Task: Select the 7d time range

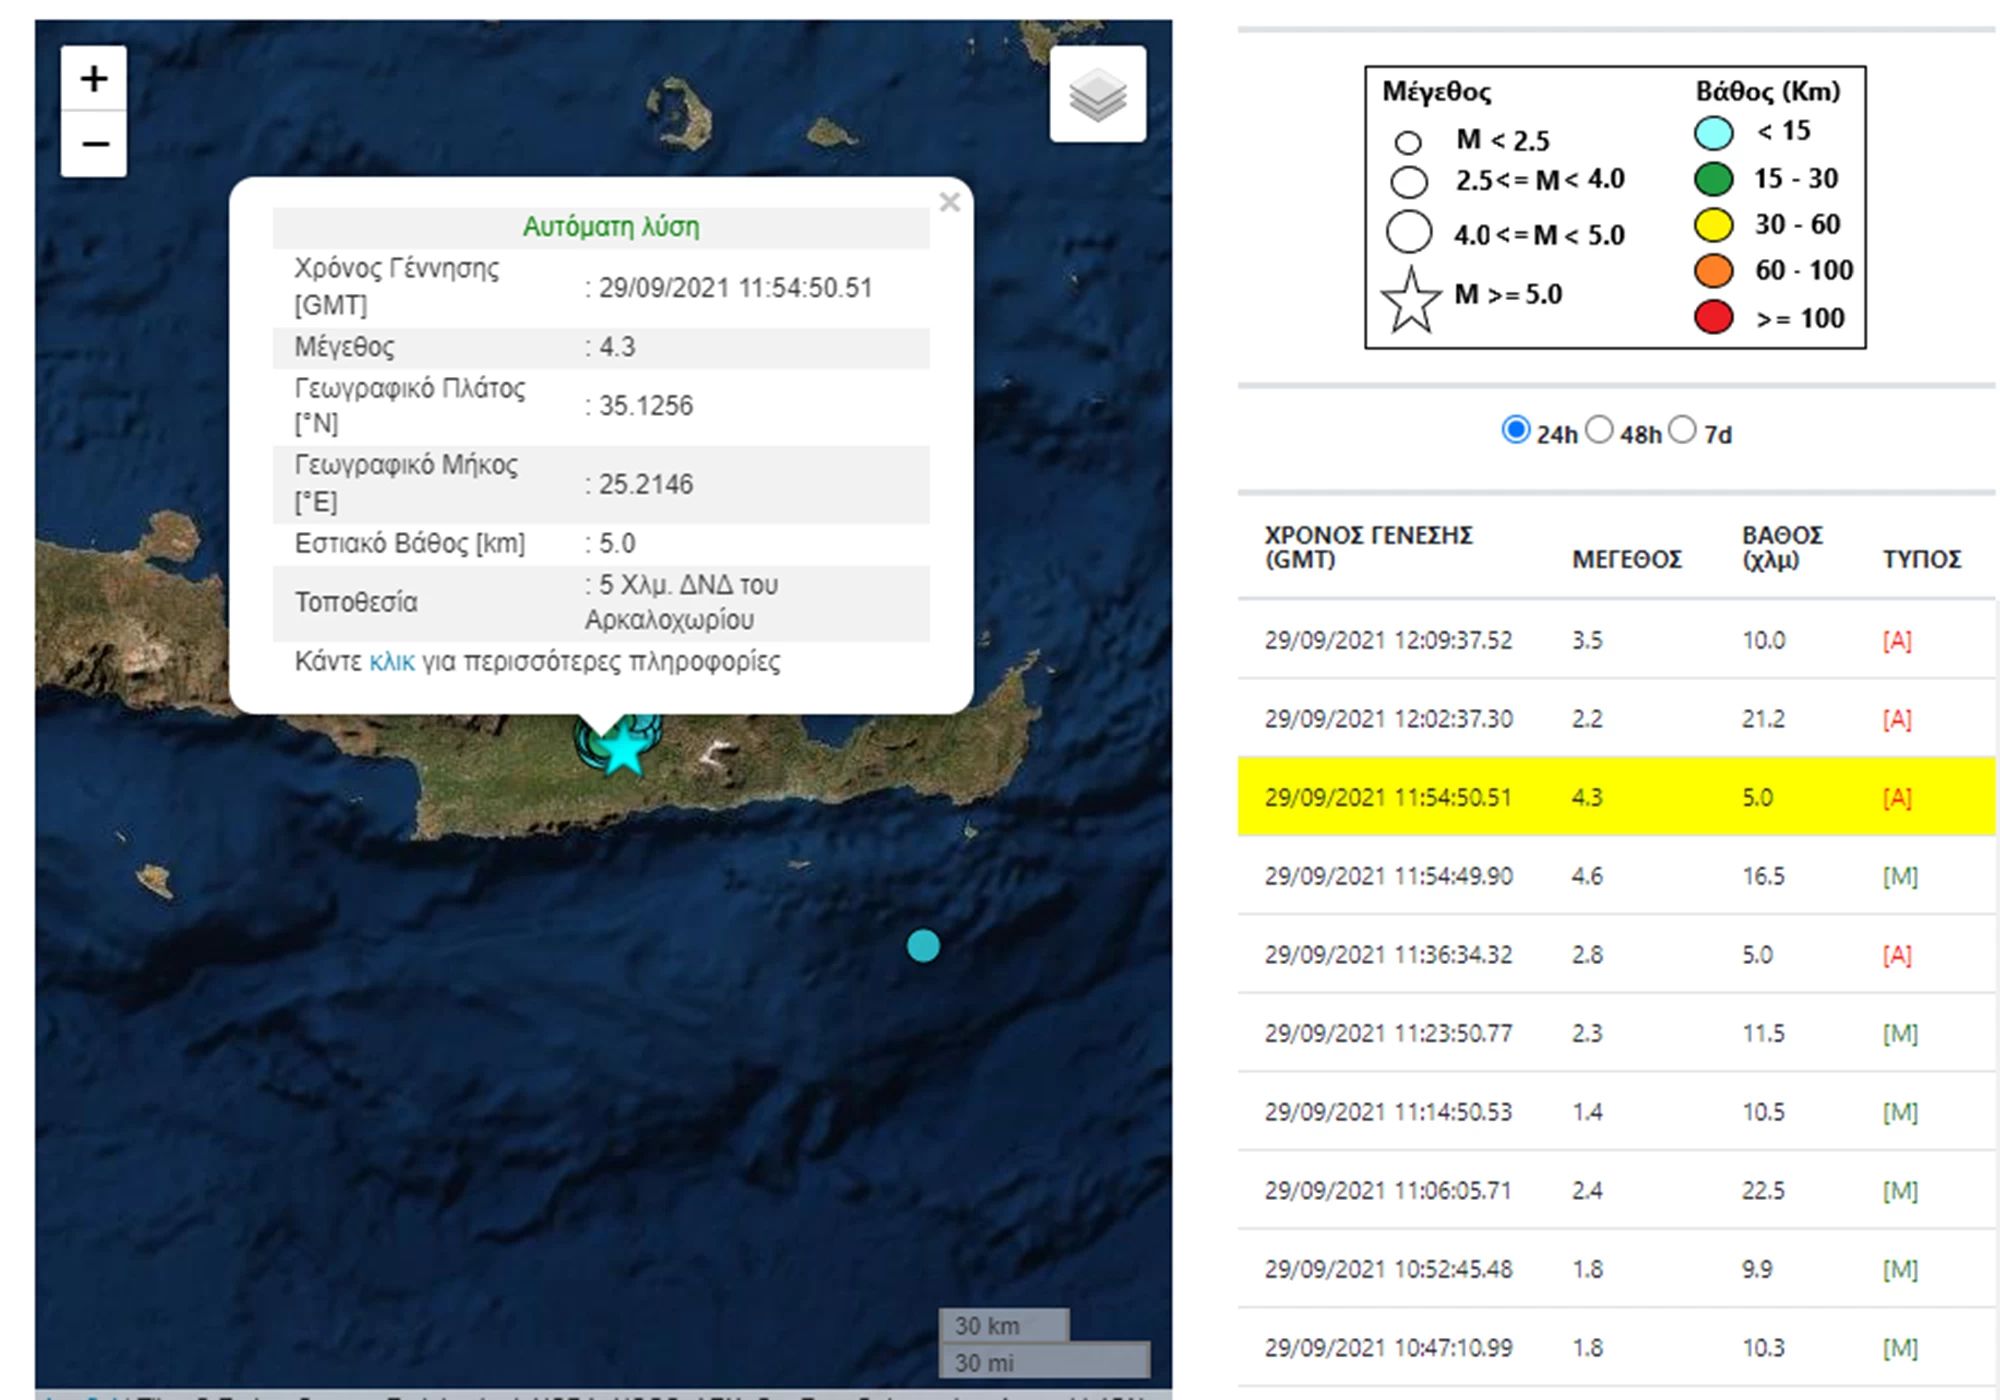Action: pyautogui.click(x=1683, y=430)
